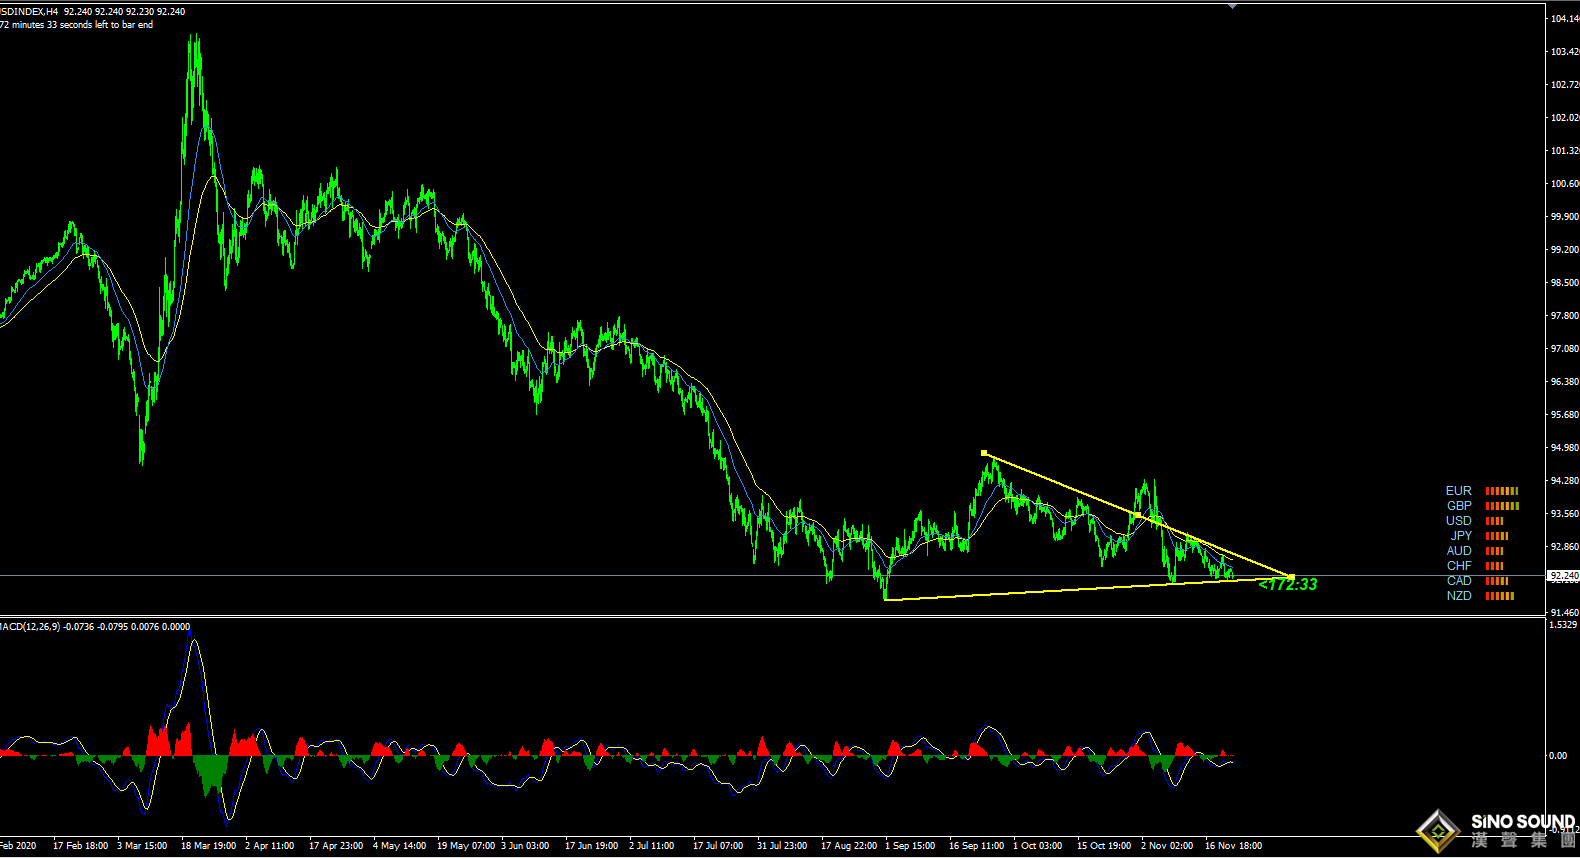Select the triangle apex anchor point

click(1292, 578)
